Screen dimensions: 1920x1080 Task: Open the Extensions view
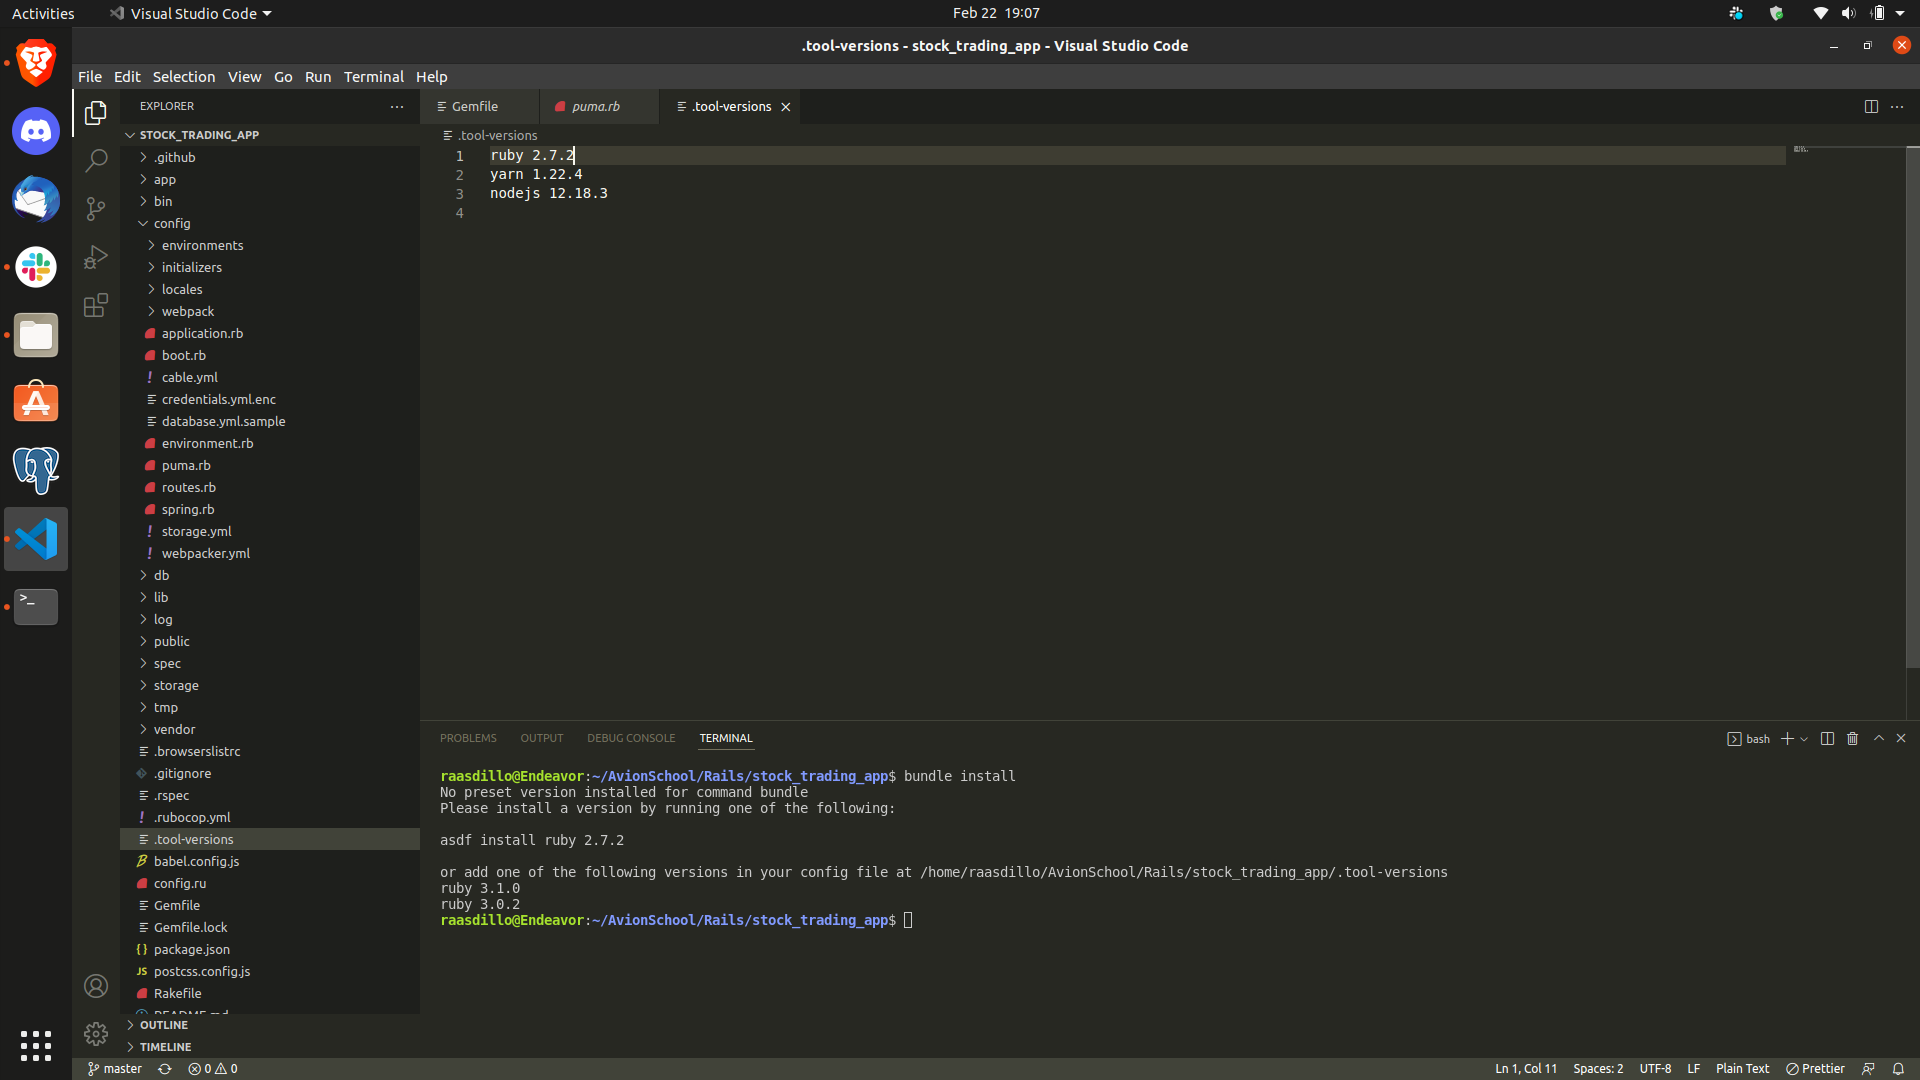pyautogui.click(x=96, y=305)
